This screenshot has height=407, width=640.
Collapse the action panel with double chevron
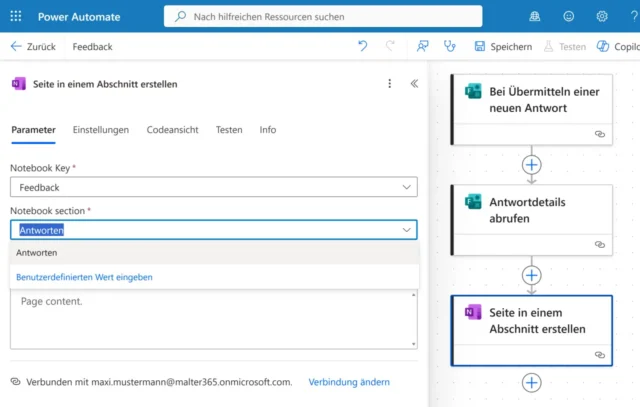[x=414, y=84]
